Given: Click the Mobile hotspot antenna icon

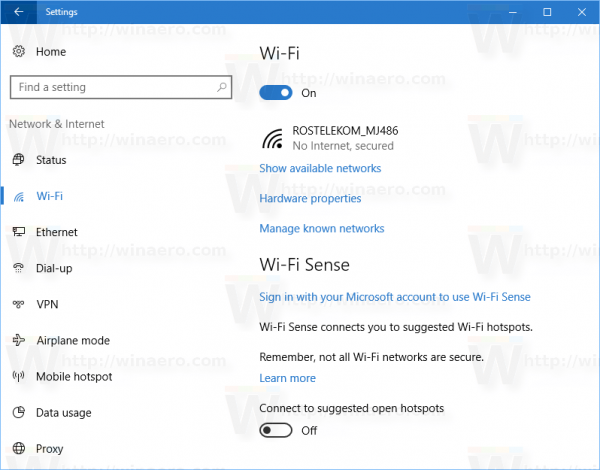Looking at the screenshot, I should (18, 376).
